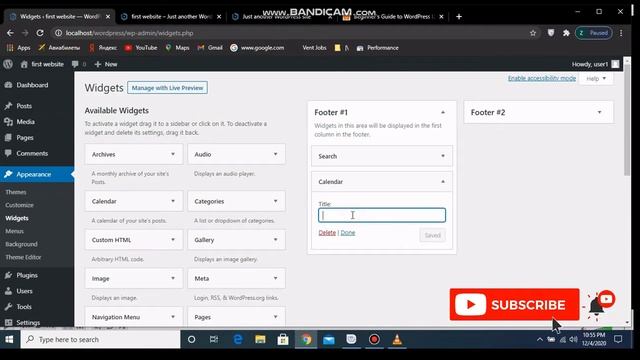Click the Saved button
The height and width of the screenshot is (360, 640).
(x=432, y=235)
